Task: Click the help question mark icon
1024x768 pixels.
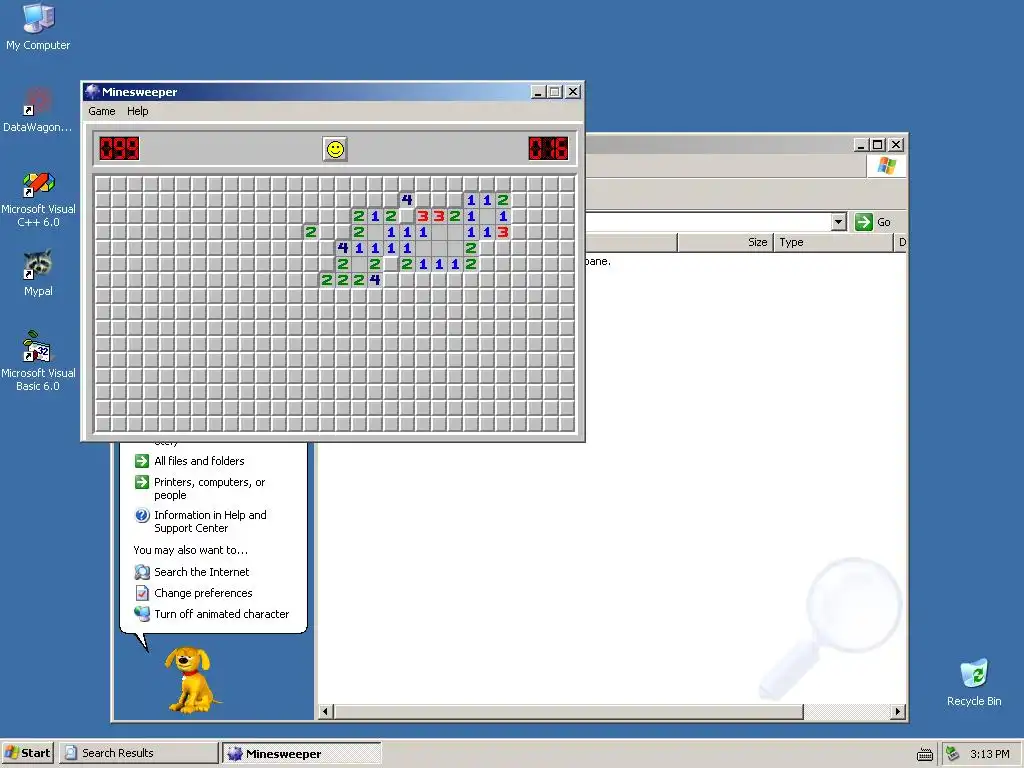Action: pyautogui.click(x=142, y=515)
